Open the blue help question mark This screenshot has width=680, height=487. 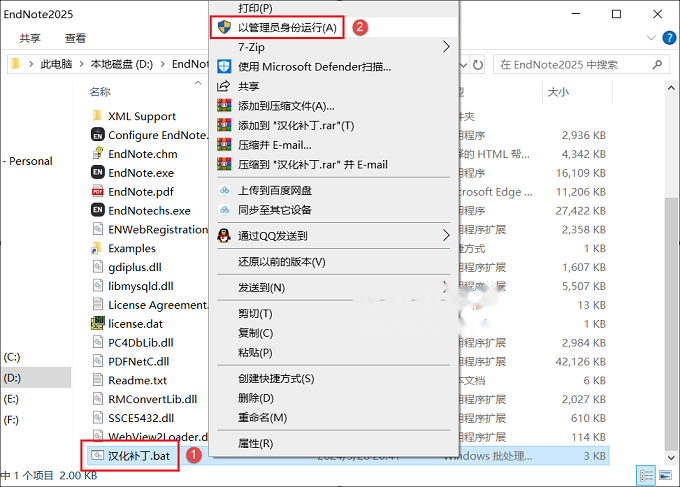[x=669, y=38]
